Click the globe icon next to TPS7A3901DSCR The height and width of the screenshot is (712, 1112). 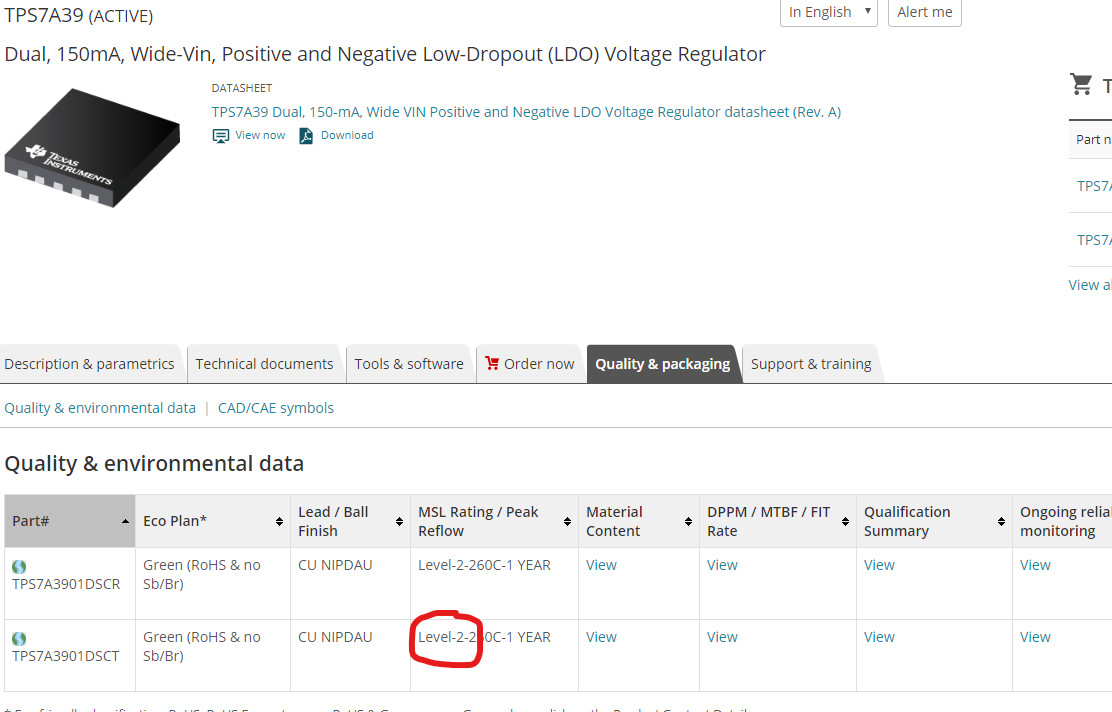click(x=19, y=567)
